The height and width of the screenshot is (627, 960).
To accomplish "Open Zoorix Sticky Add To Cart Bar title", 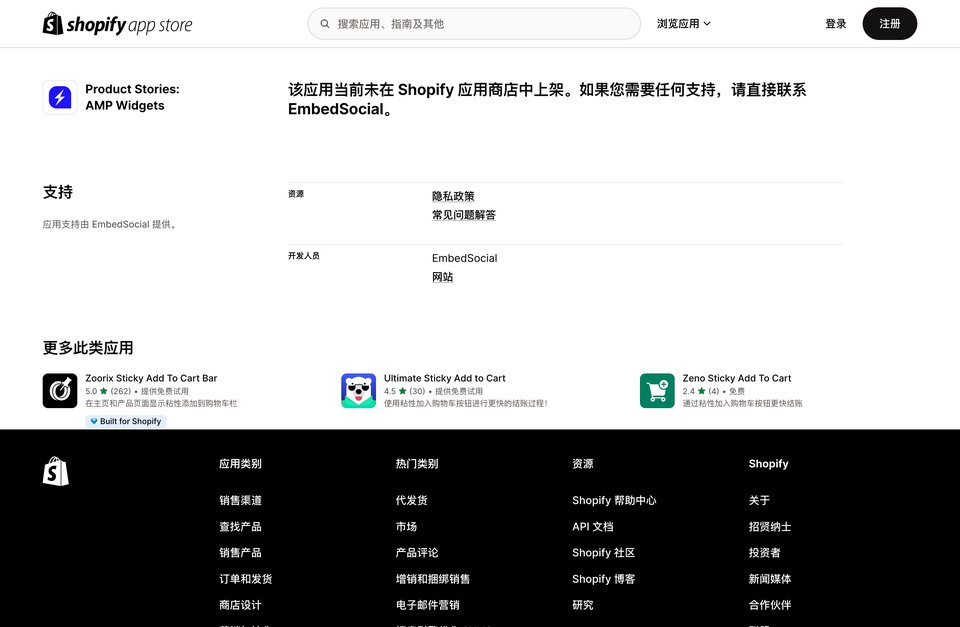I will (151, 378).
